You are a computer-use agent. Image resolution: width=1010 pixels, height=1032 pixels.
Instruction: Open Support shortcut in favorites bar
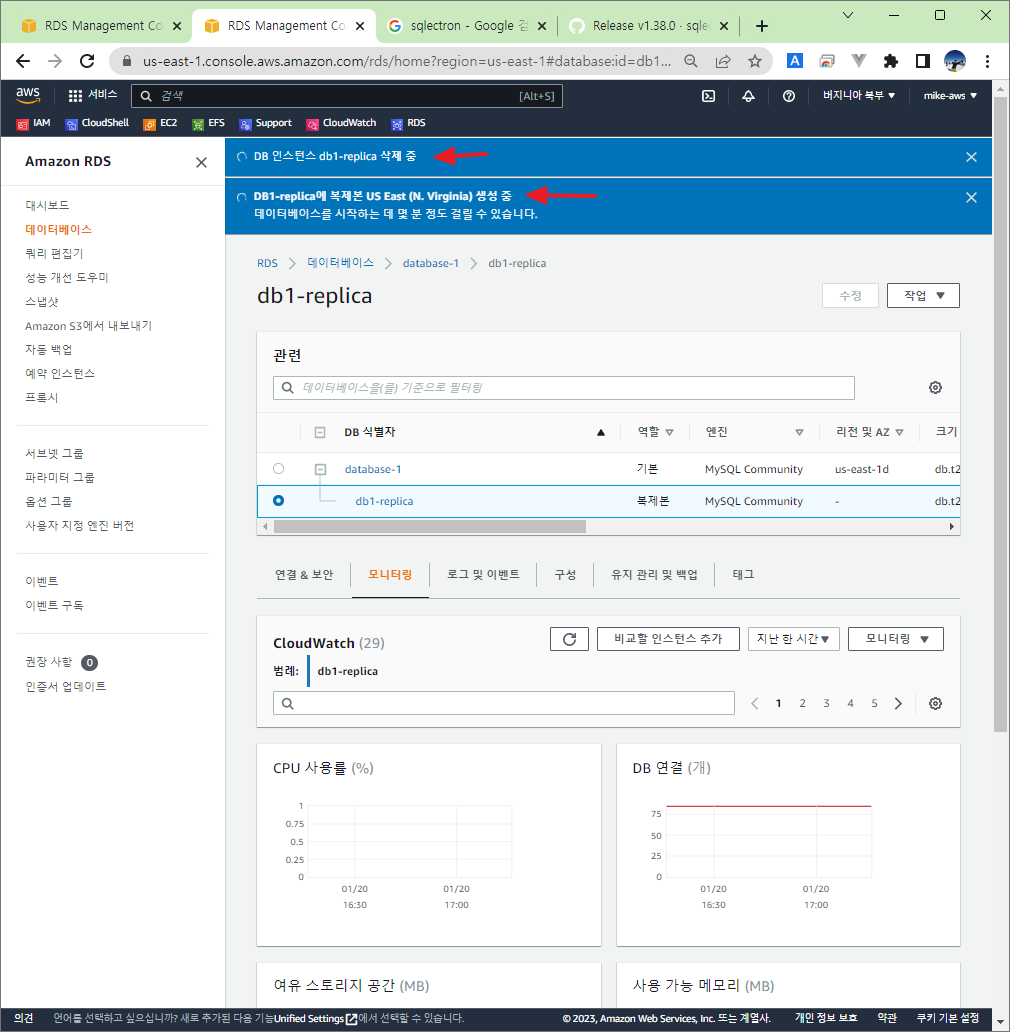coord(265,123)
